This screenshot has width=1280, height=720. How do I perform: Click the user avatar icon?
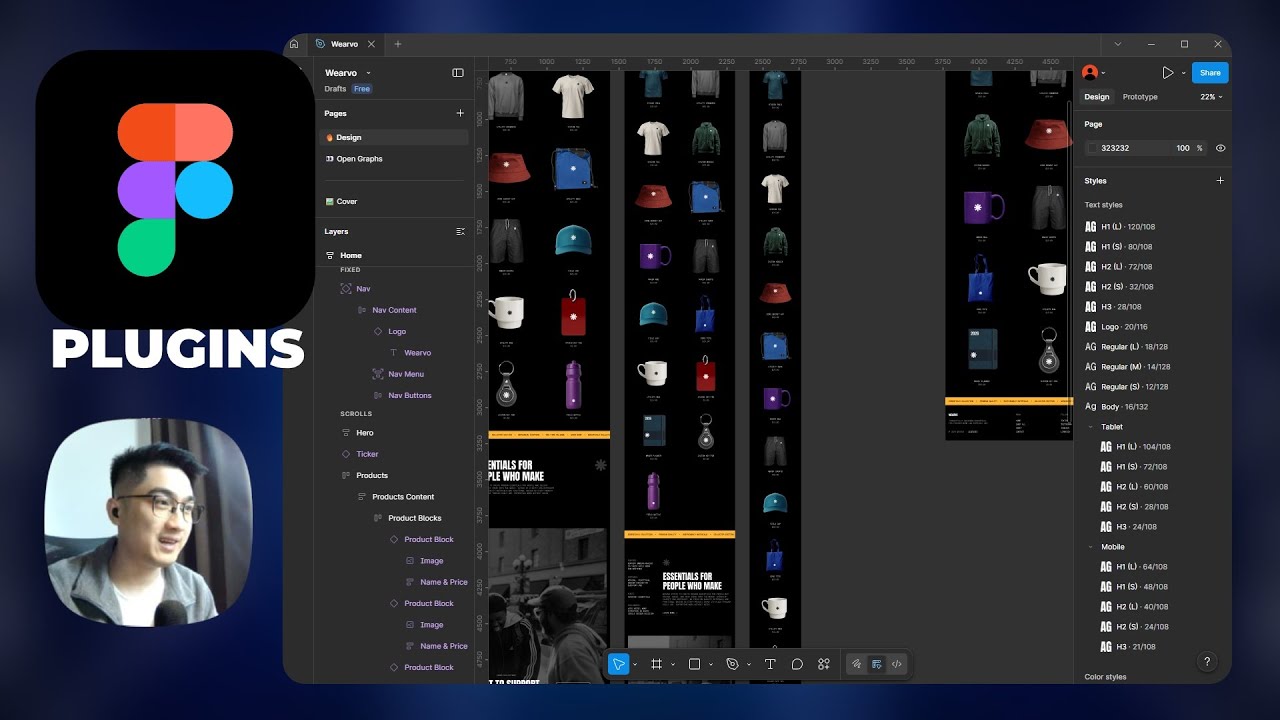pyautogui.click(x=1089, y=73)
